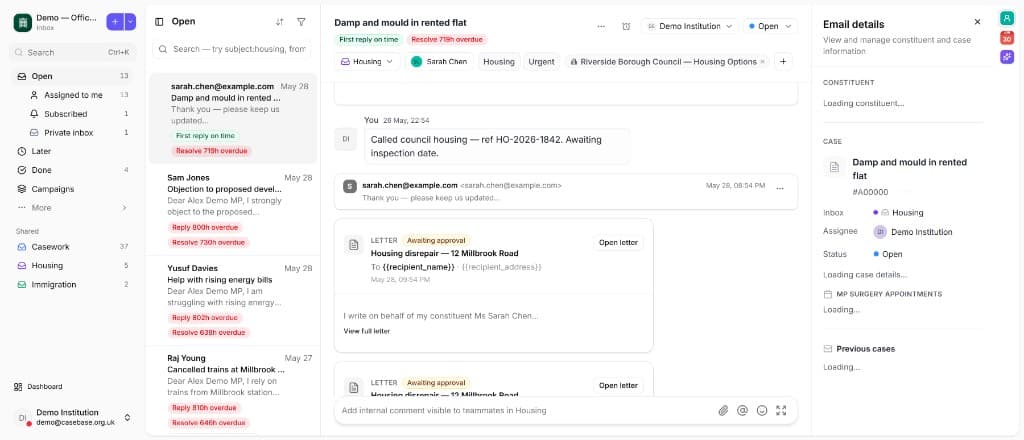Click the Sarah Chen constituent chip
The width and height of the screenshot is (1024, 440).
tap(439, 62)
